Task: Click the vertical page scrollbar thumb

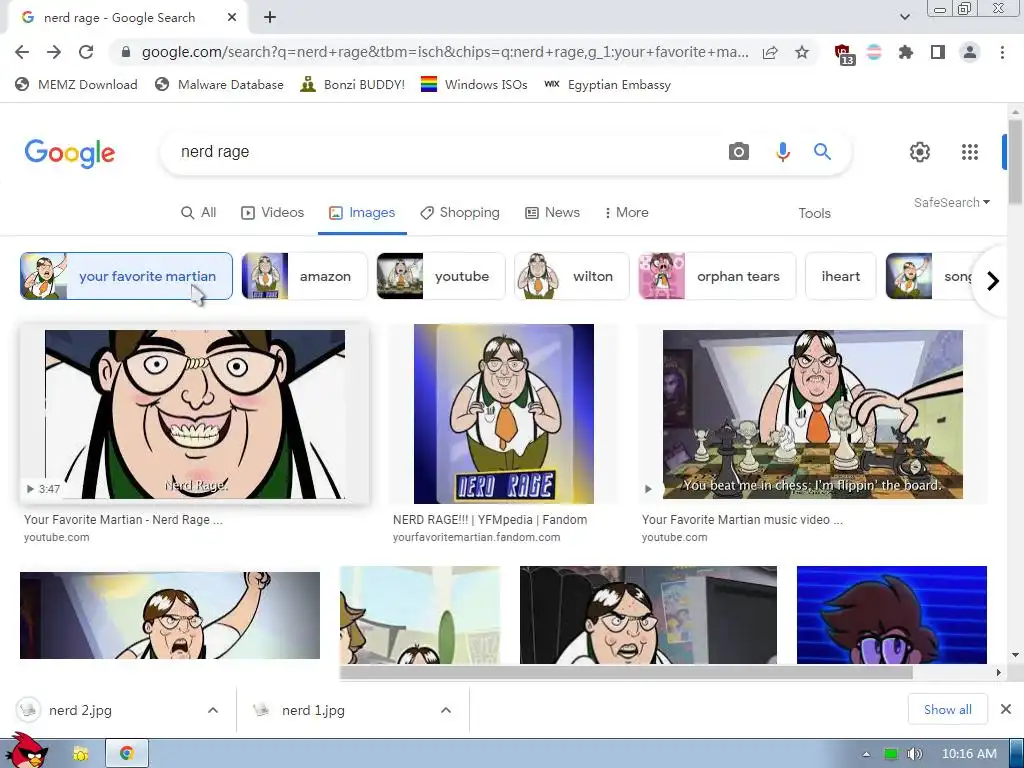Action: coord(1014,161)
